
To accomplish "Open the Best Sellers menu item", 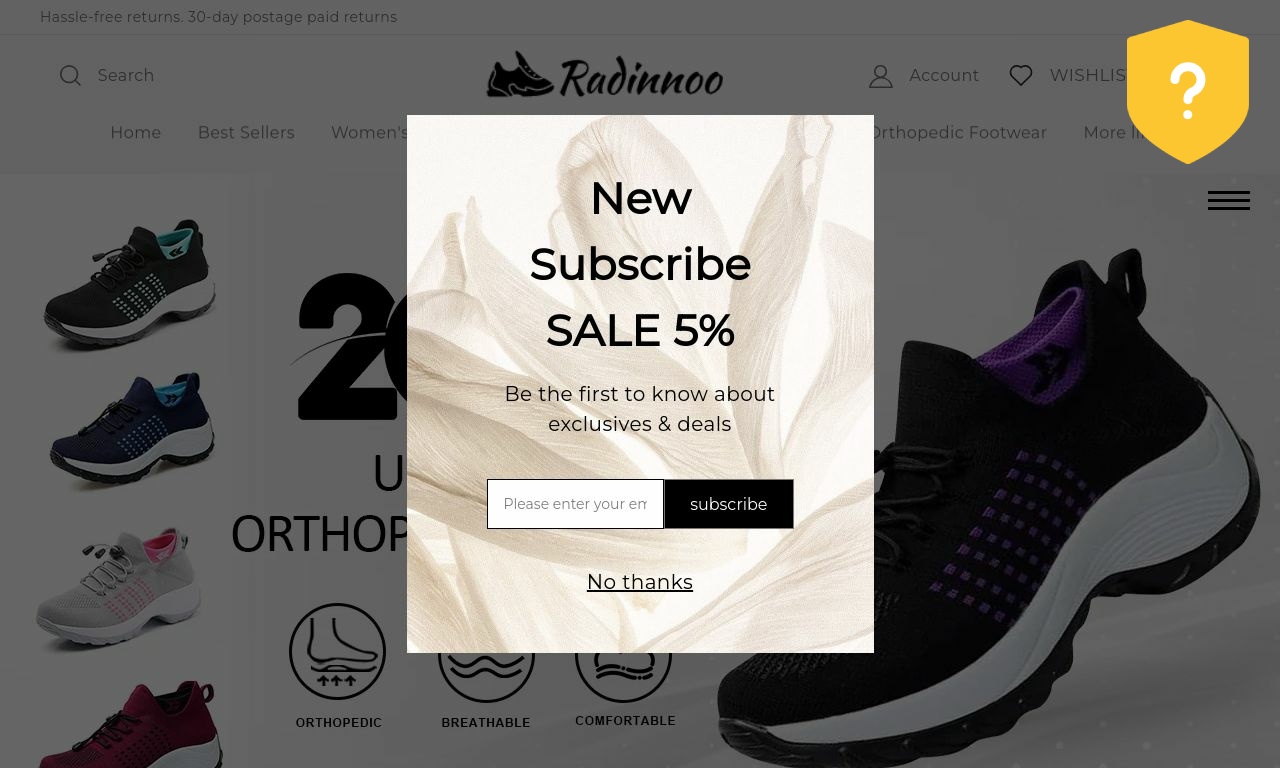I will tap(246, 133).
